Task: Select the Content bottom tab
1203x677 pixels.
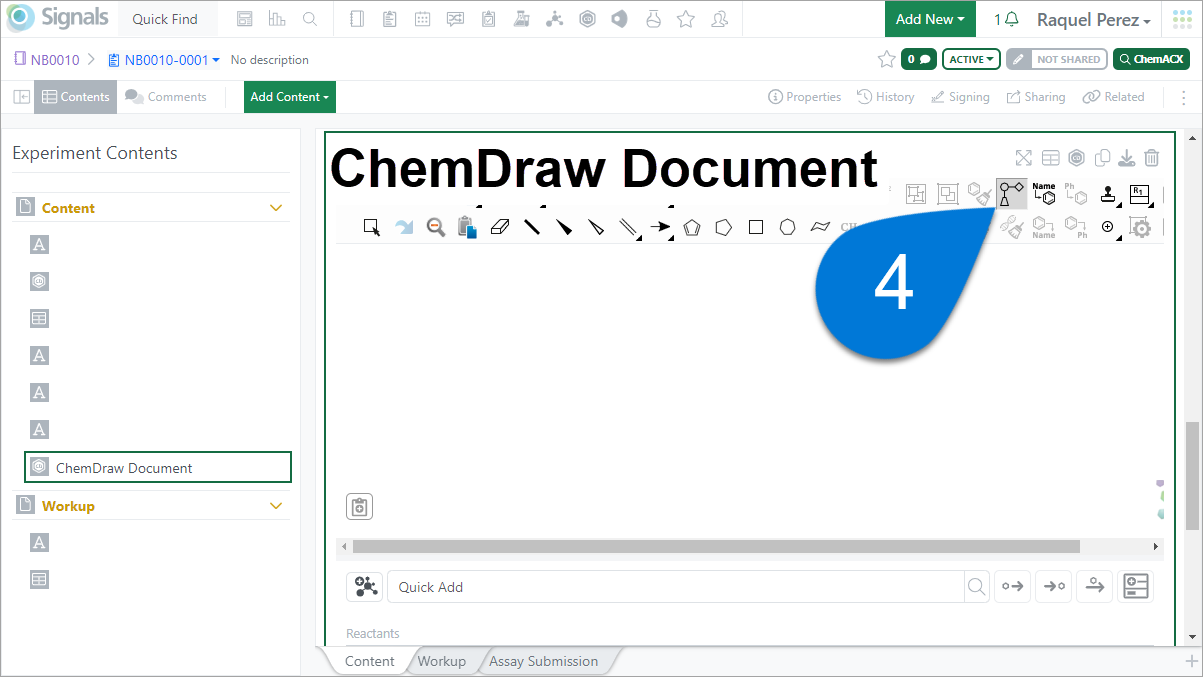Action: [x=370, y=661]
